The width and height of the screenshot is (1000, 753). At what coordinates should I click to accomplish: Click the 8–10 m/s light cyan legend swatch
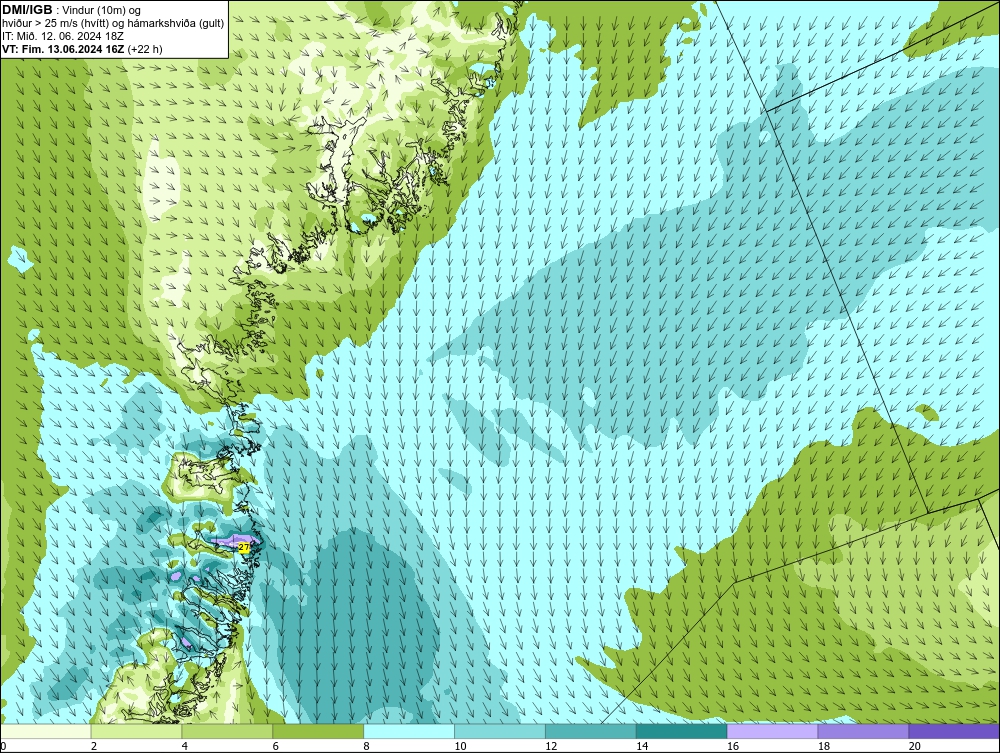click(409, 731)
